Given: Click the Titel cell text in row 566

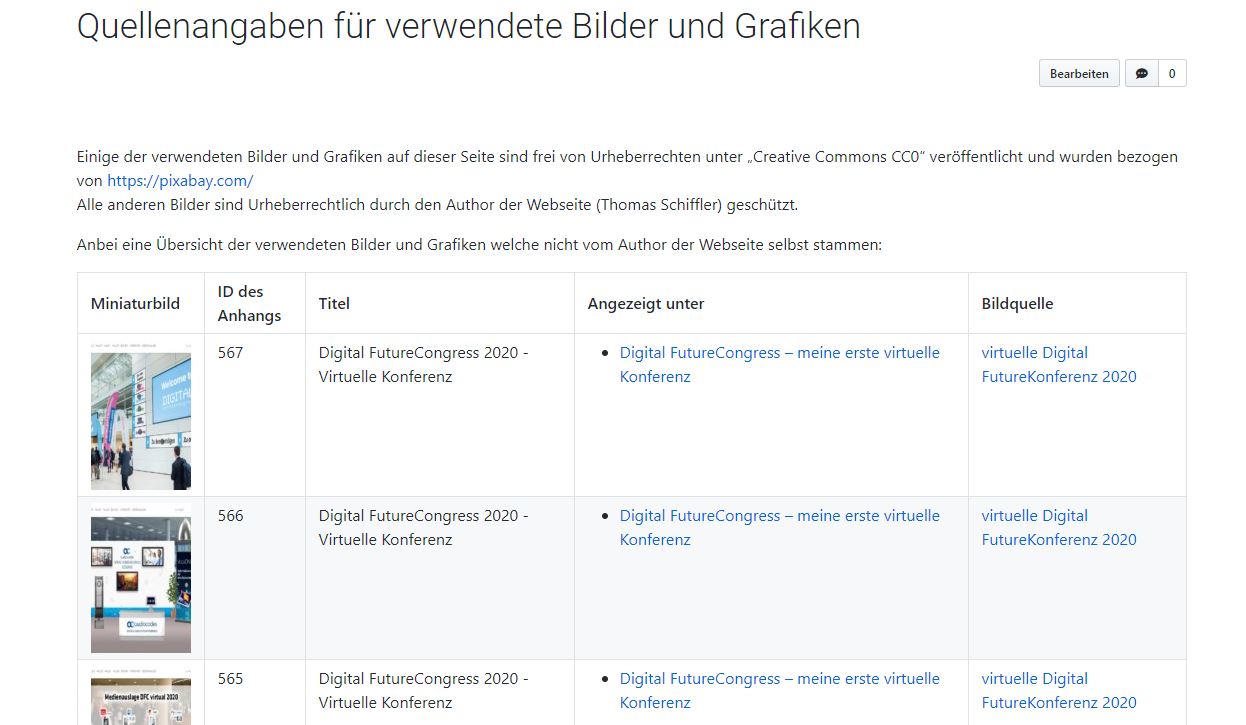Looking at the screenshot, I should (424, 528).
